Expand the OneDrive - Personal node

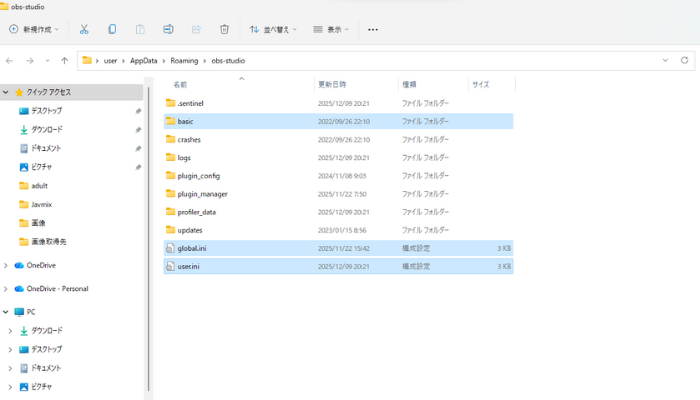point(6,289)
